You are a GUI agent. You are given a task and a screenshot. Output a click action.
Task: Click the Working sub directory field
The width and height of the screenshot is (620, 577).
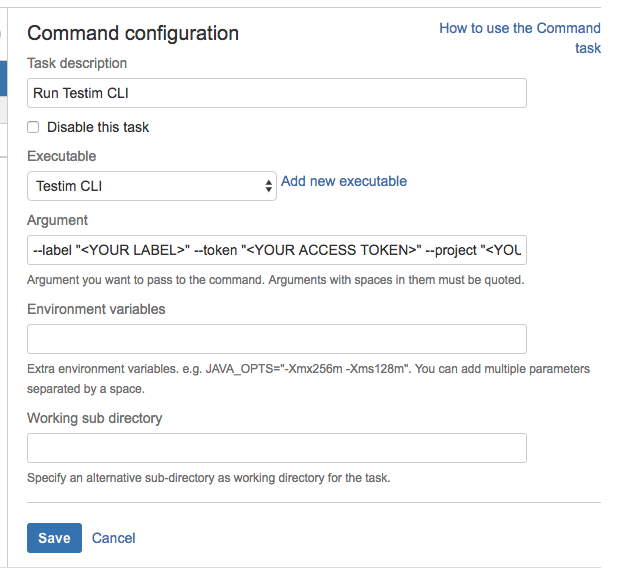coord(276,447)
